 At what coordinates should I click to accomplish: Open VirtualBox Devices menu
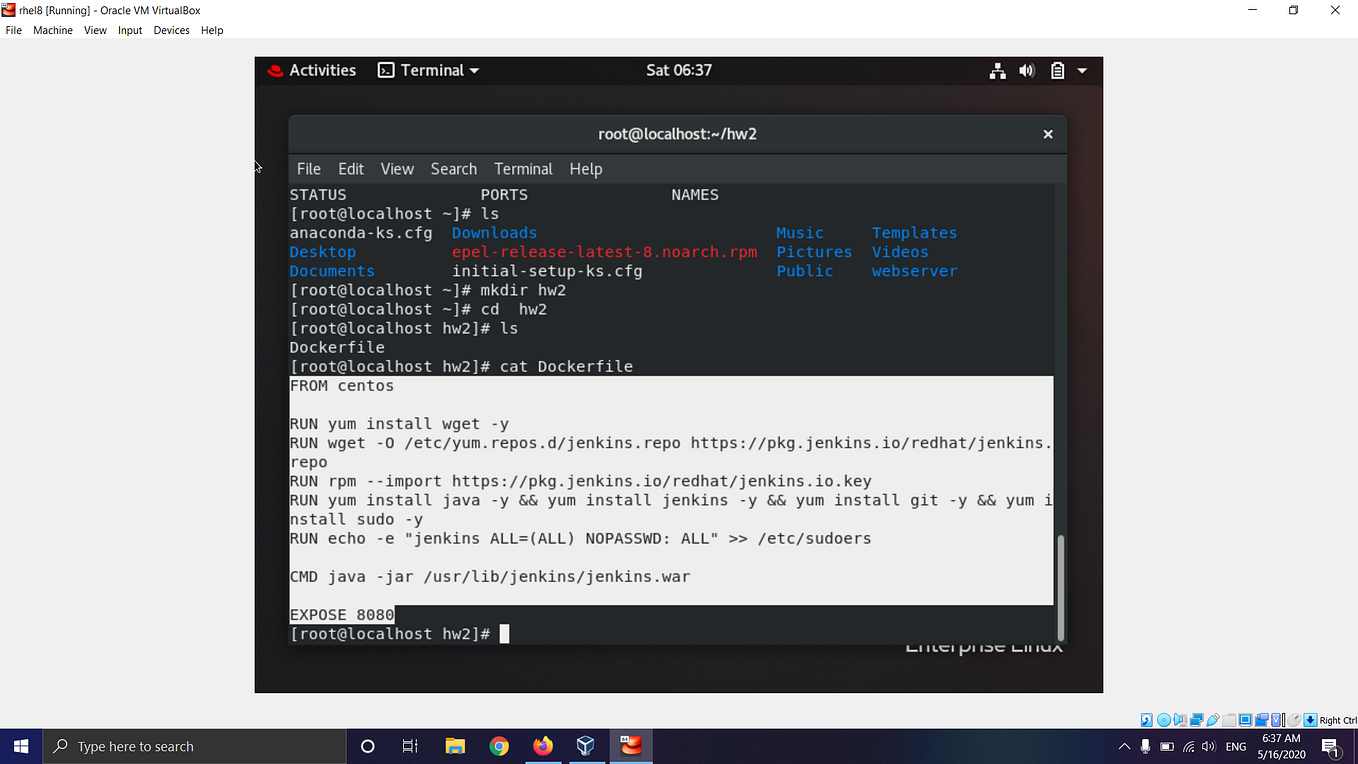(x=171, y=30)
